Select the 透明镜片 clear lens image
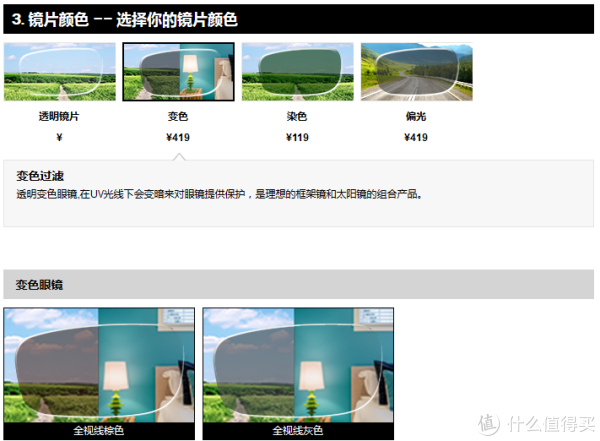The image size is (600, 441). 58,72
